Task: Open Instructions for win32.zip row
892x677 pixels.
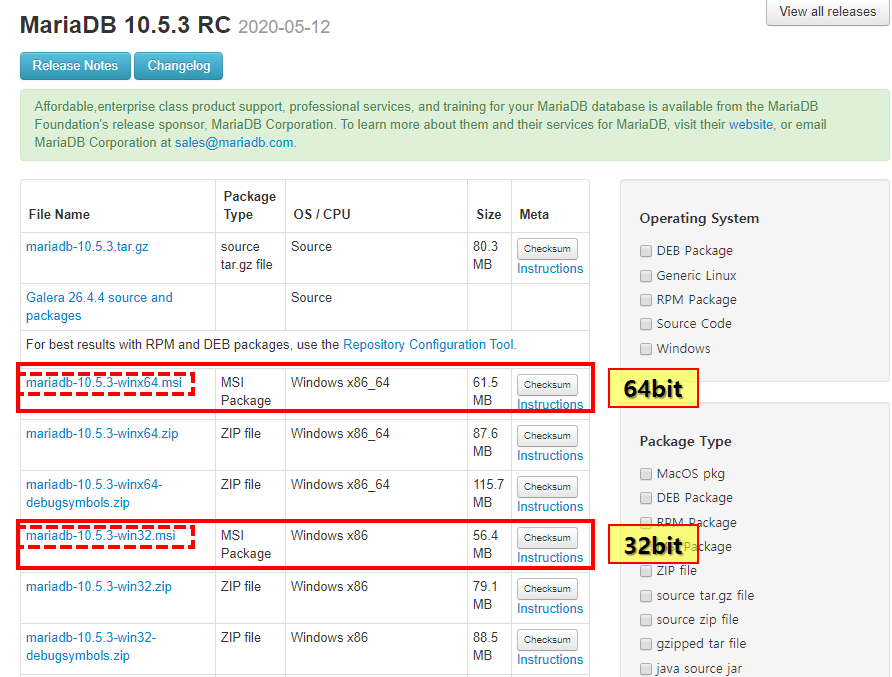Action: [x=550, y=609]
